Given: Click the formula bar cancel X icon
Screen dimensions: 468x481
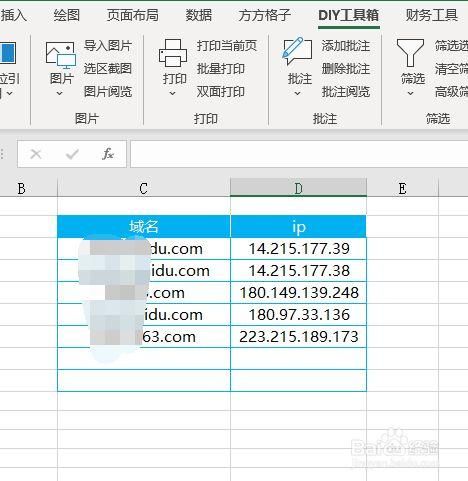Looking at the screenshot, I should [x=36, y=154].
